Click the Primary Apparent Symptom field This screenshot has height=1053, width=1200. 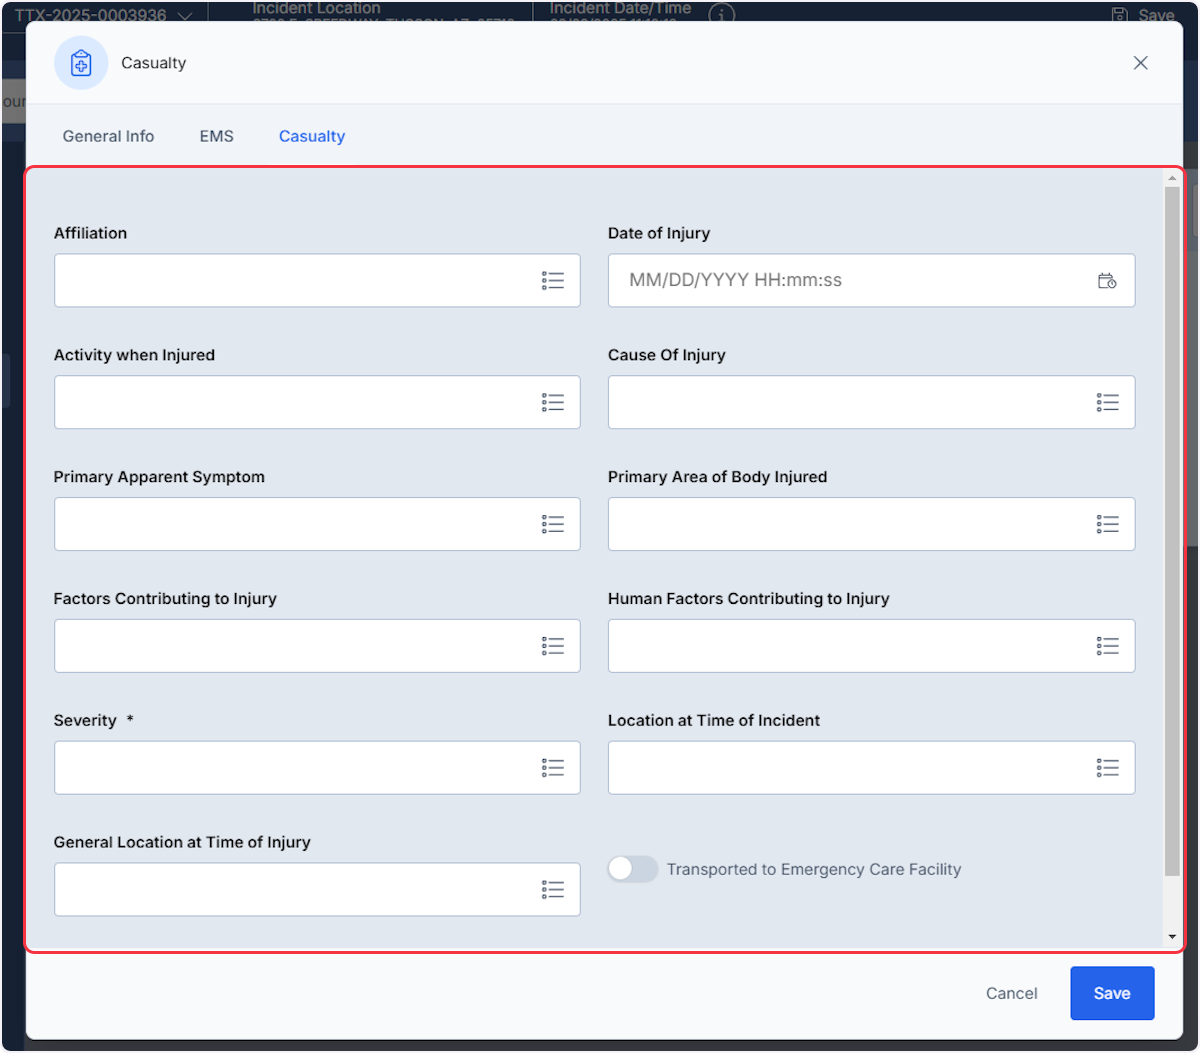pos(317,525)
